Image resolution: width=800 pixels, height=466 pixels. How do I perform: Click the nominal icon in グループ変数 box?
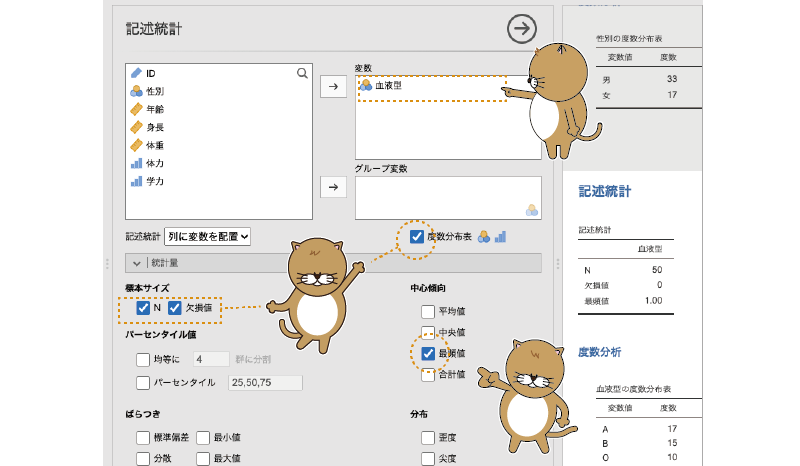tap(532, 210)
